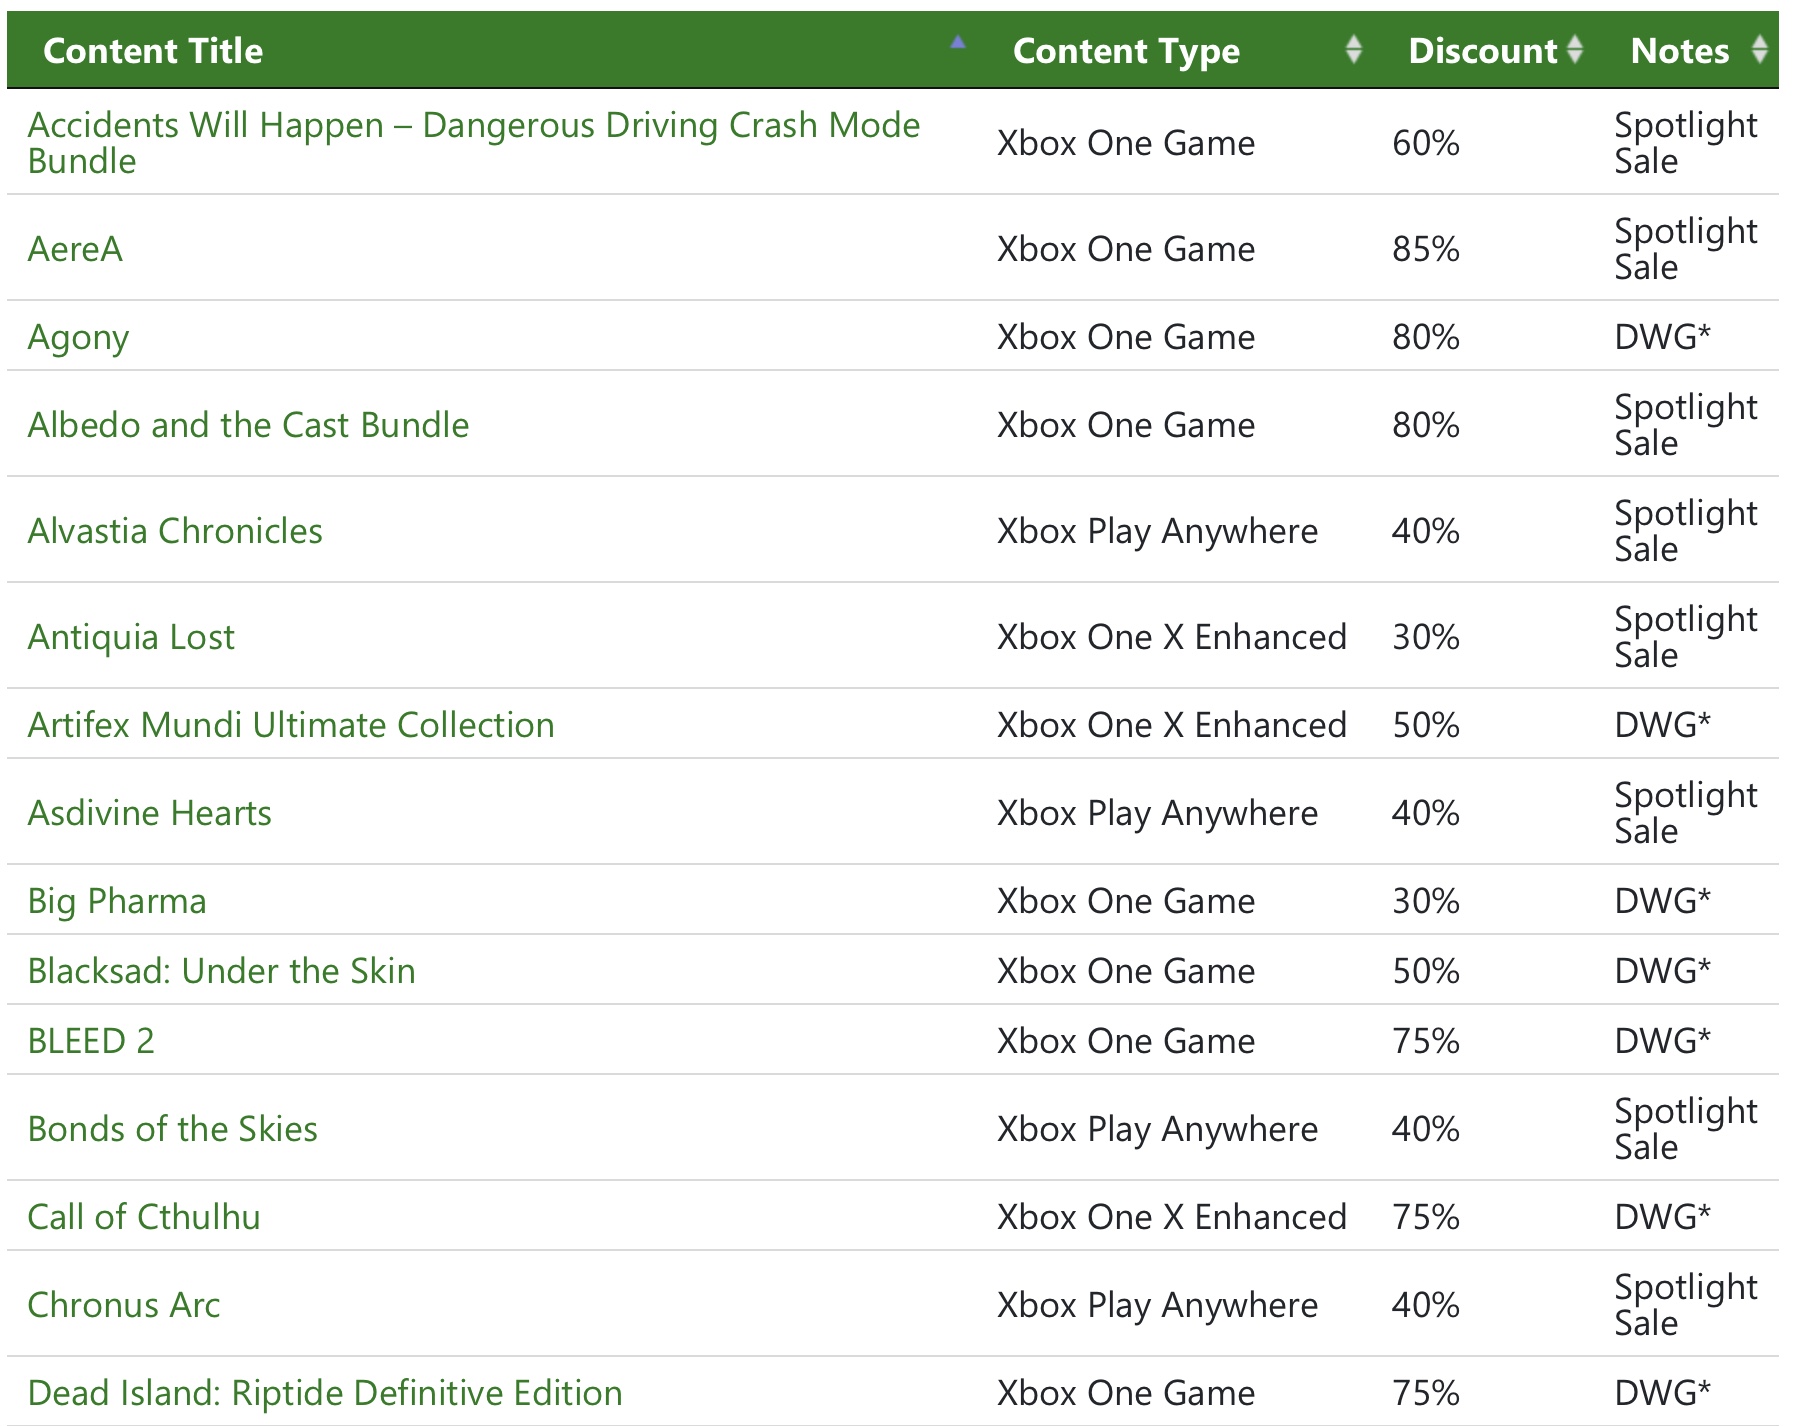
Task: Click sort arrows next to Content Type
Action: click(1353, 49)
